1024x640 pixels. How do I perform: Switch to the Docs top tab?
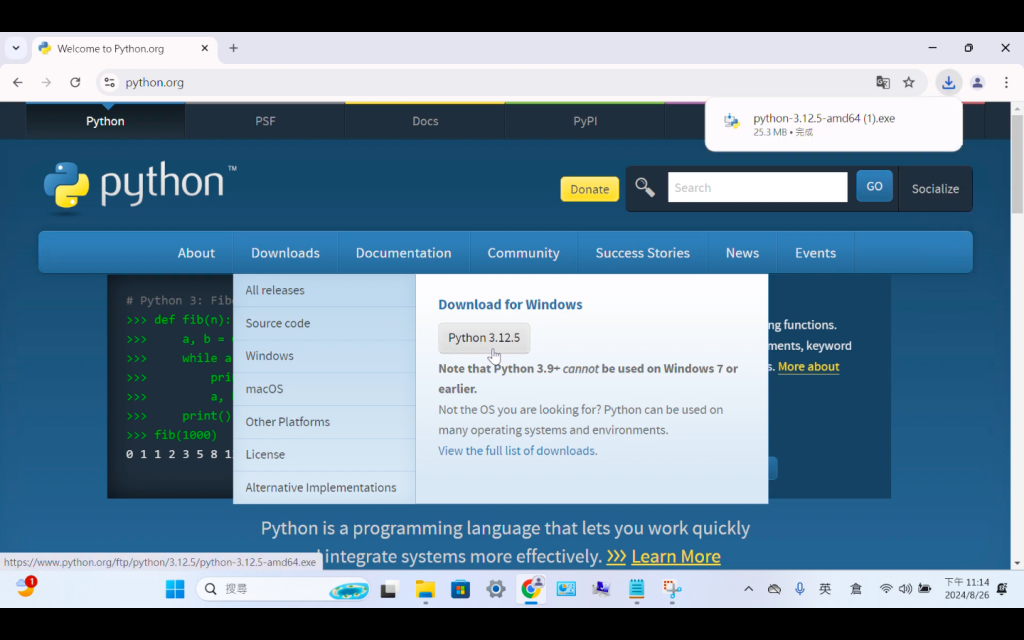click(x=425, y=121)
